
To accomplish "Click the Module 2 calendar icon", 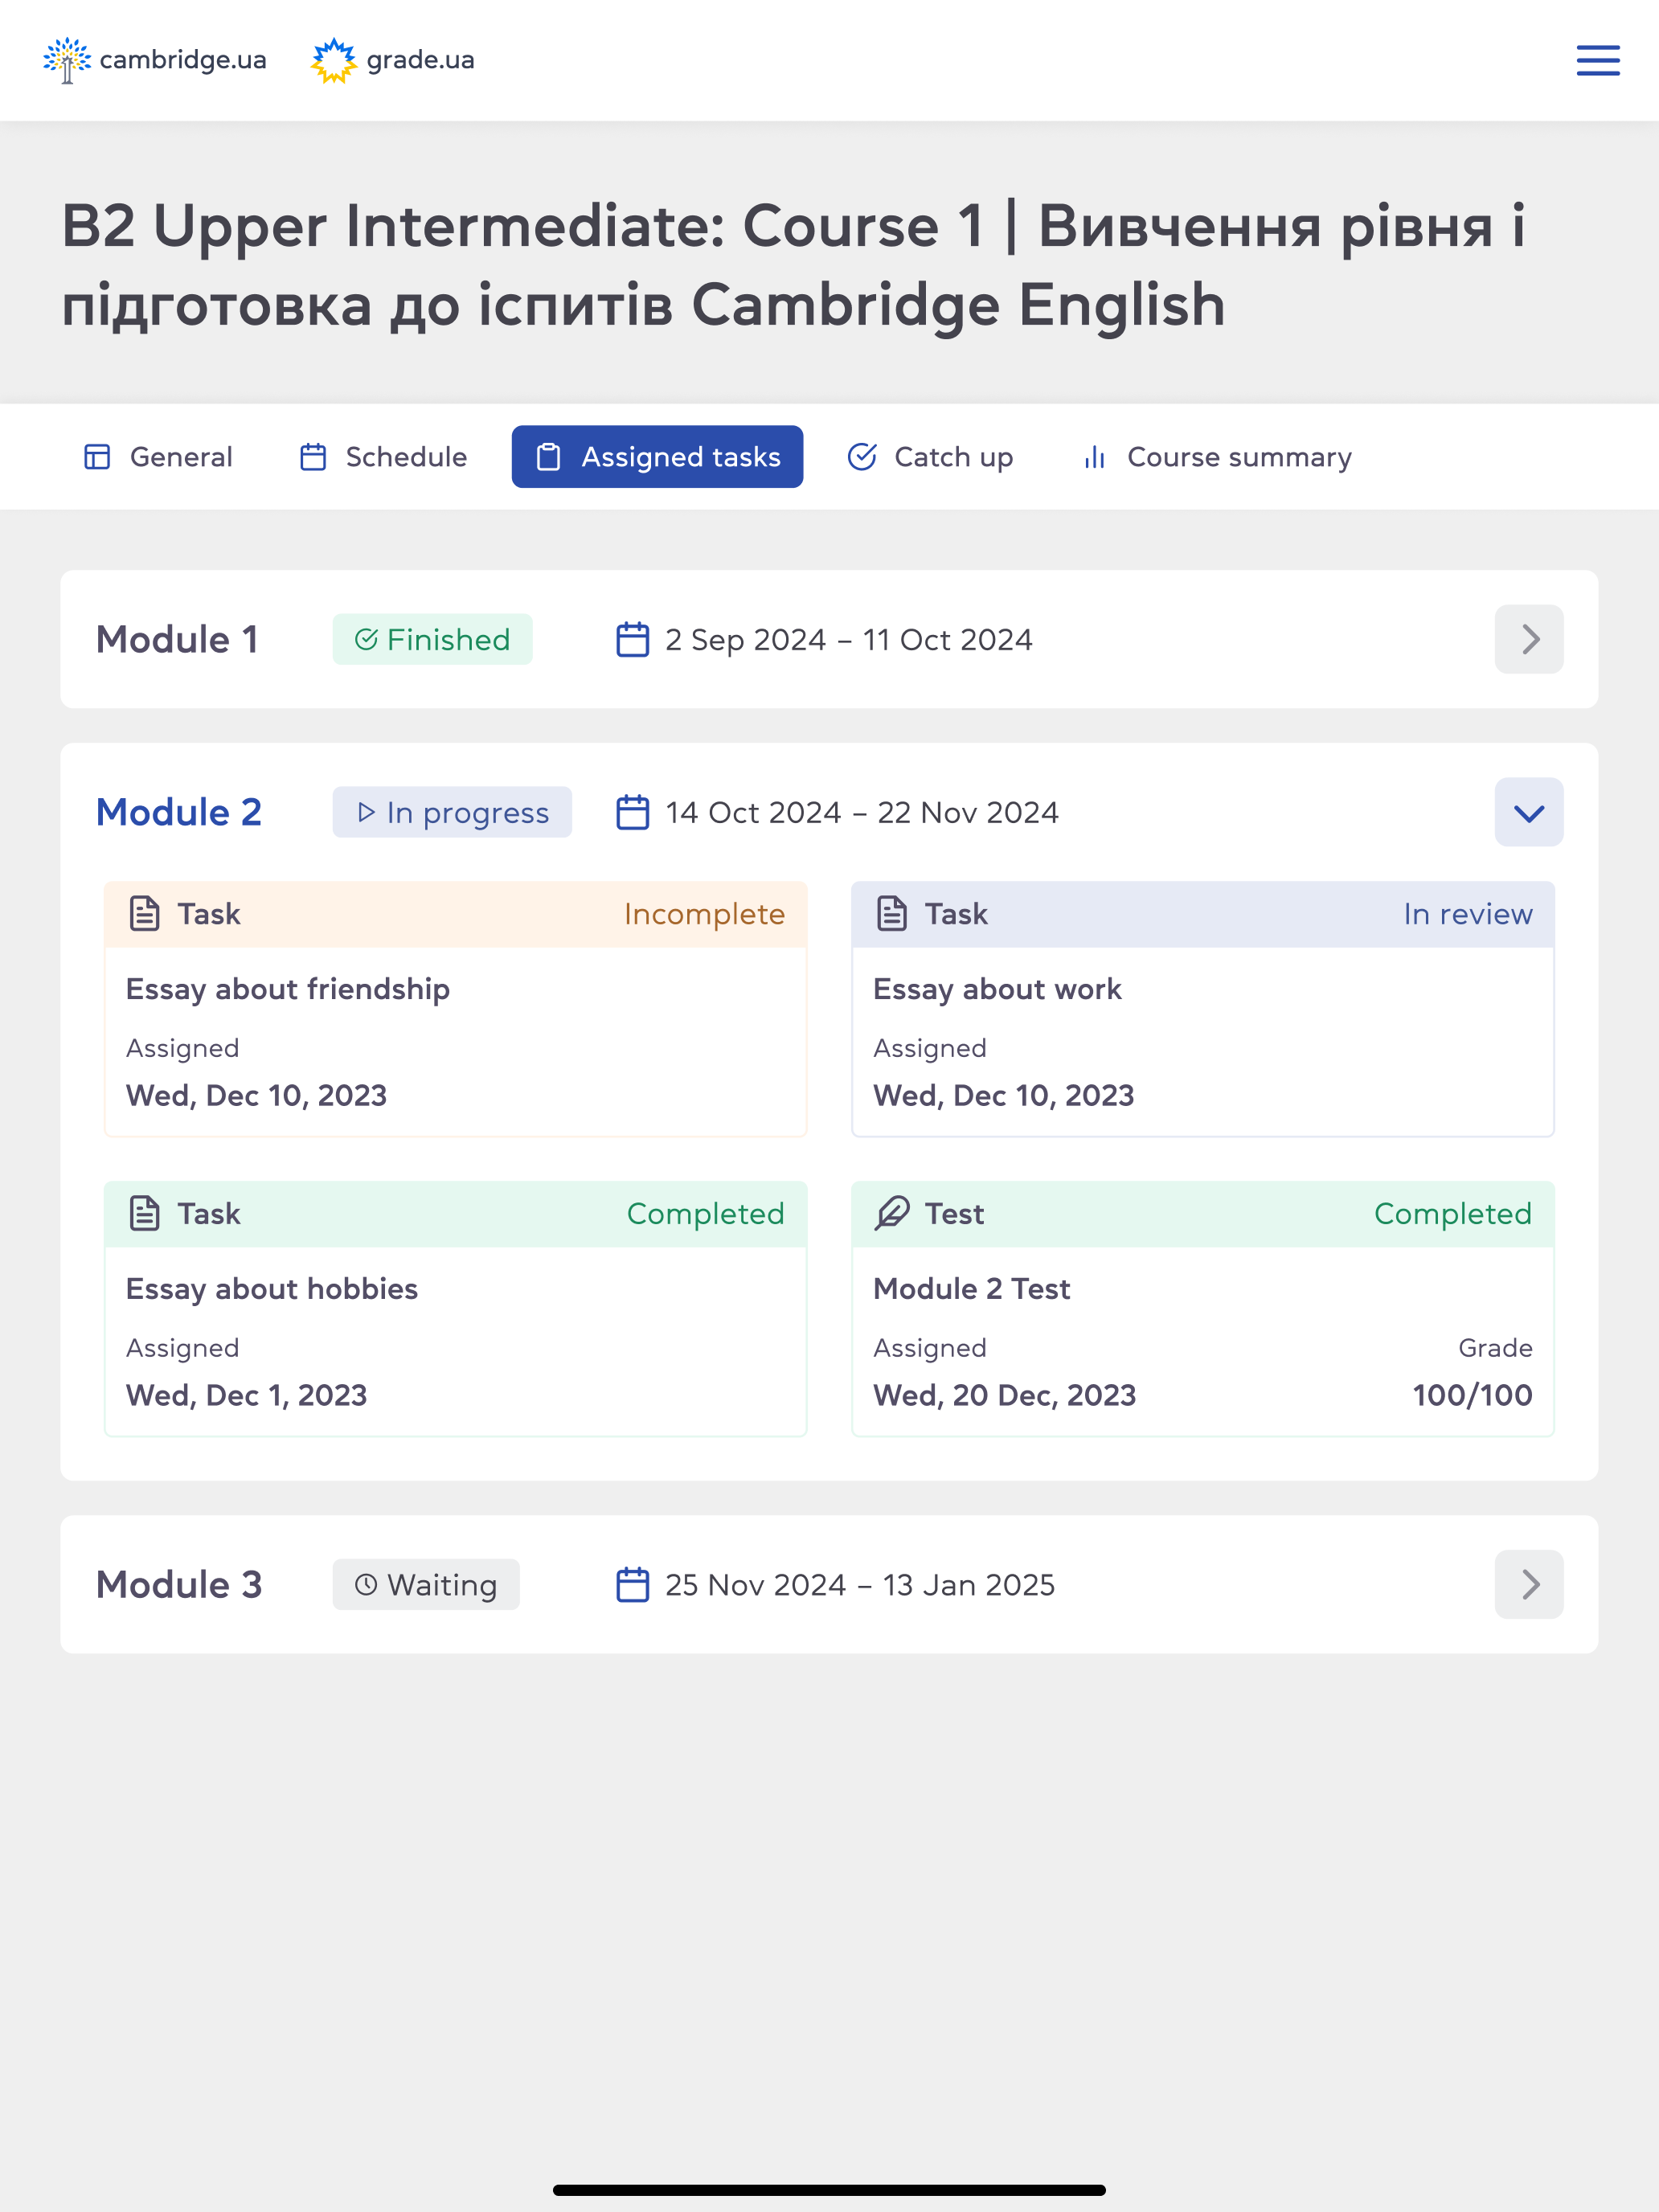I will pos(632,812).
